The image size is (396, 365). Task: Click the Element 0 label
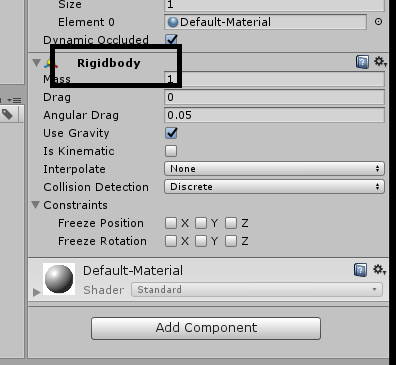pyautogui.click(x=86, y=22)
